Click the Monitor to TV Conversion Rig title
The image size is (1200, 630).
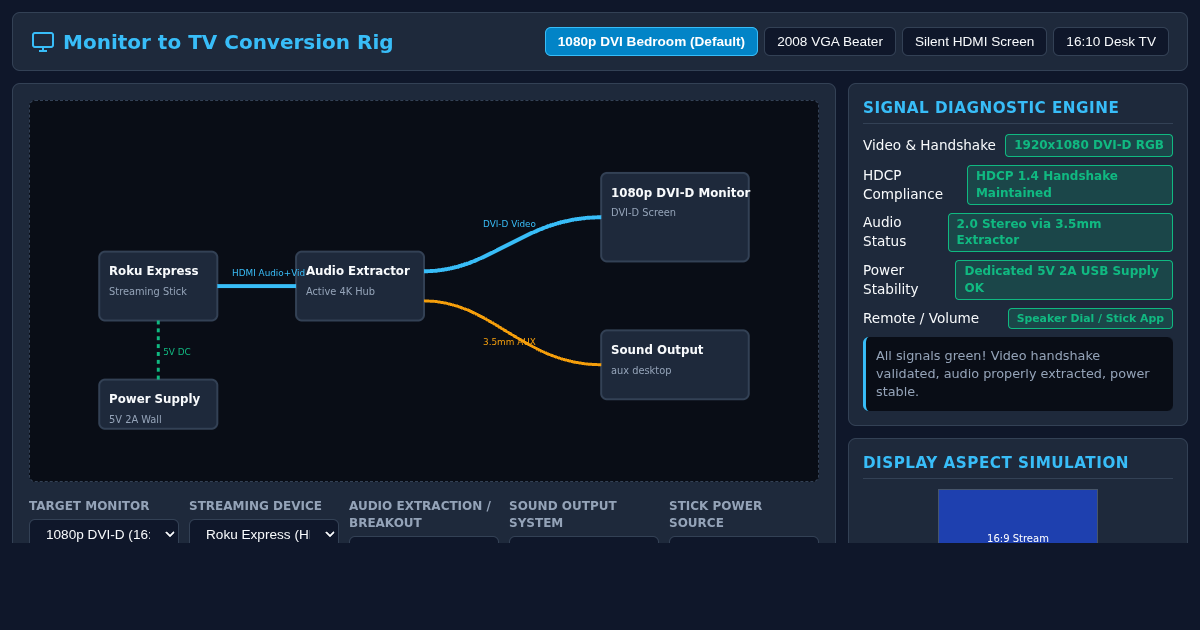click(228, 42)
